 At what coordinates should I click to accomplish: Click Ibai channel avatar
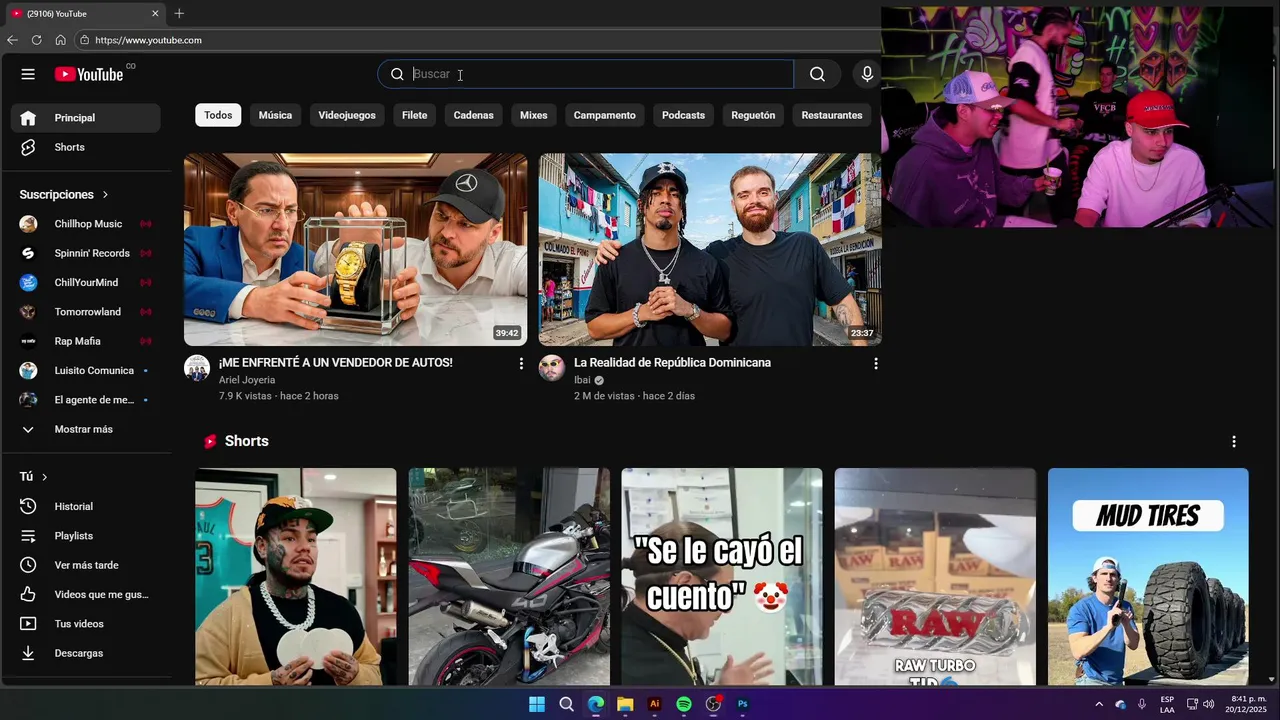(x=552, y=368)
